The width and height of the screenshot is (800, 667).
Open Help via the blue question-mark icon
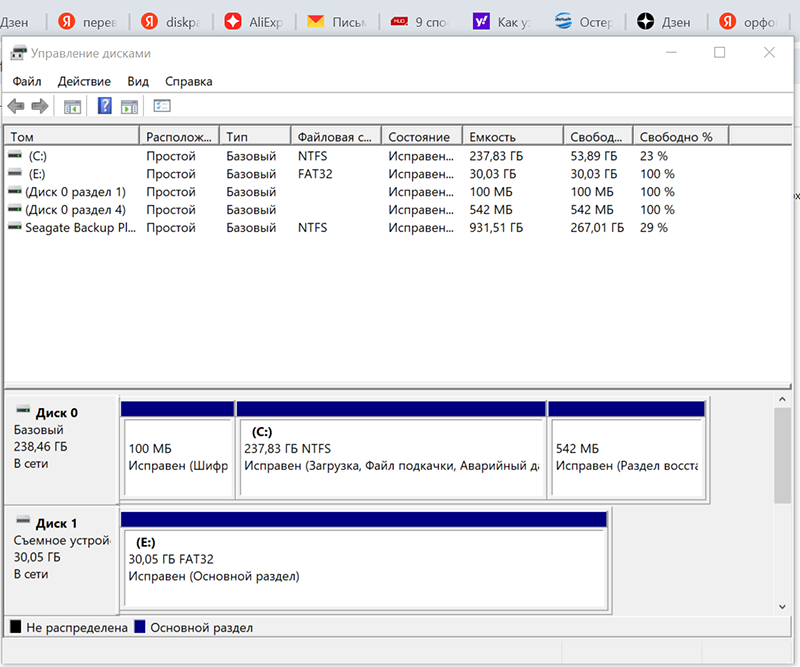click(105, 106)
